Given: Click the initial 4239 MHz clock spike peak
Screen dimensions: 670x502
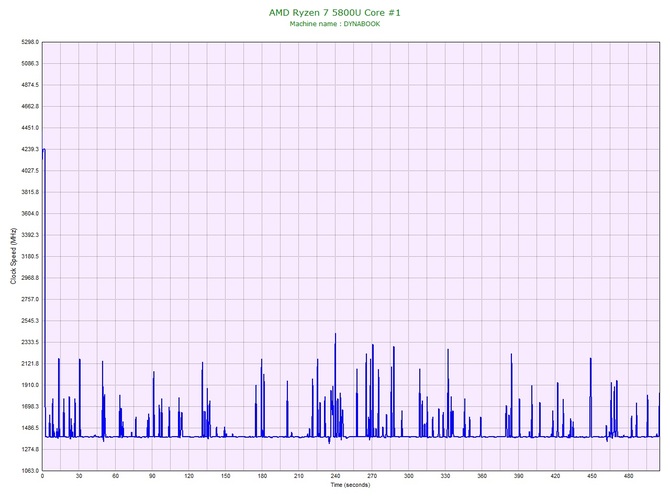Looking at the screenshot, I should [44, 150].
